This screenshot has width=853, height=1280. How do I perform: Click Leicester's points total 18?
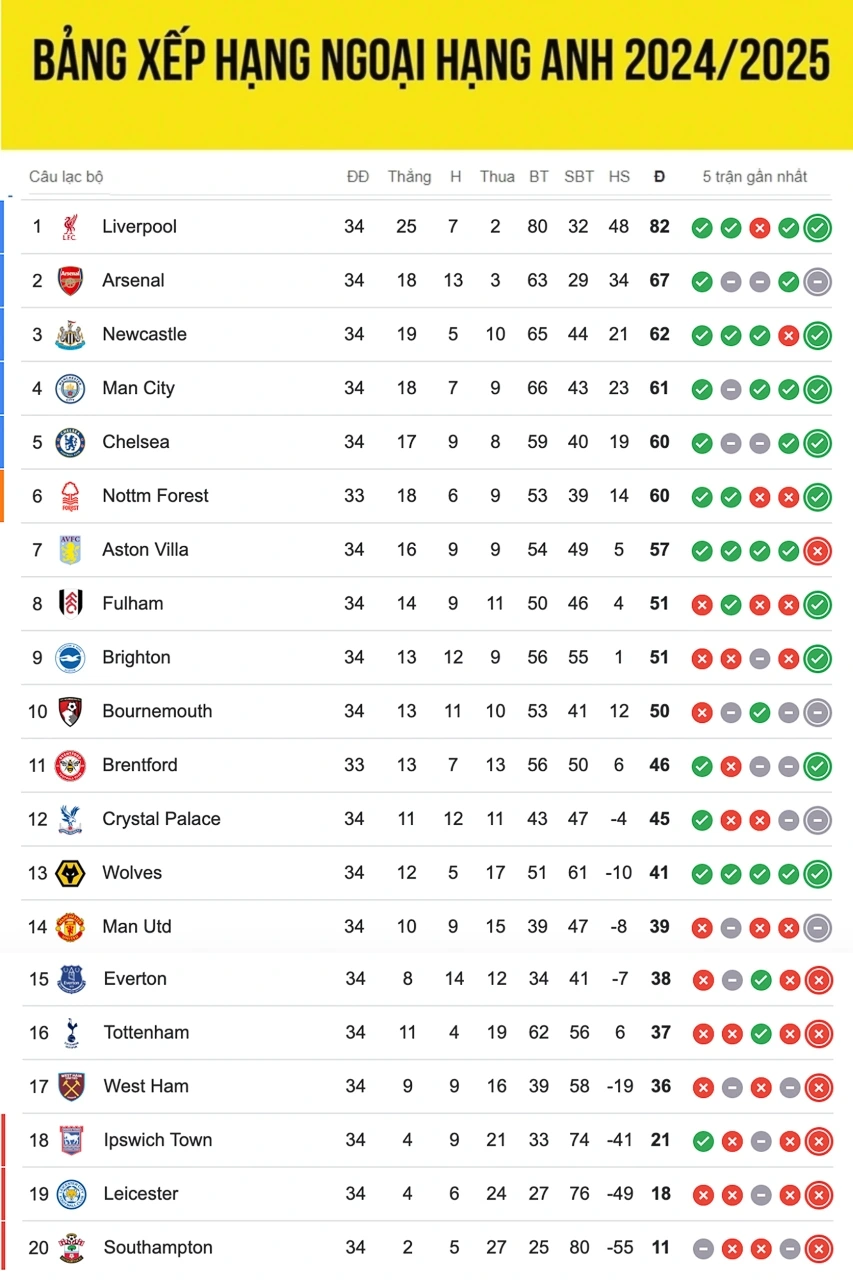(660, 1194)
